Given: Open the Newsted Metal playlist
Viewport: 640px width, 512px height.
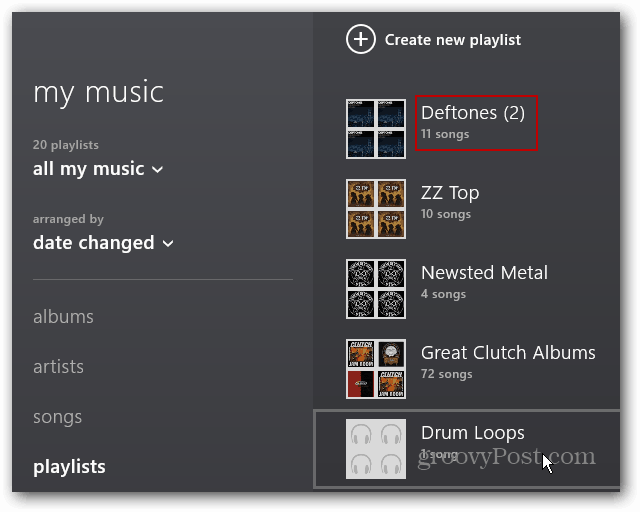Looking at the screenshot, I should pos(484,273).
